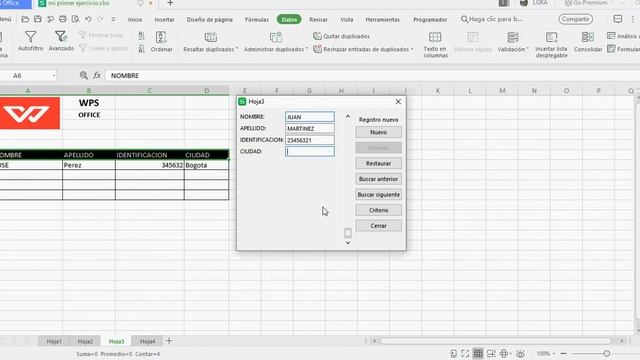
Task: Select Rechazar entradas de duplicados
Action: click(x=363, y=49)
